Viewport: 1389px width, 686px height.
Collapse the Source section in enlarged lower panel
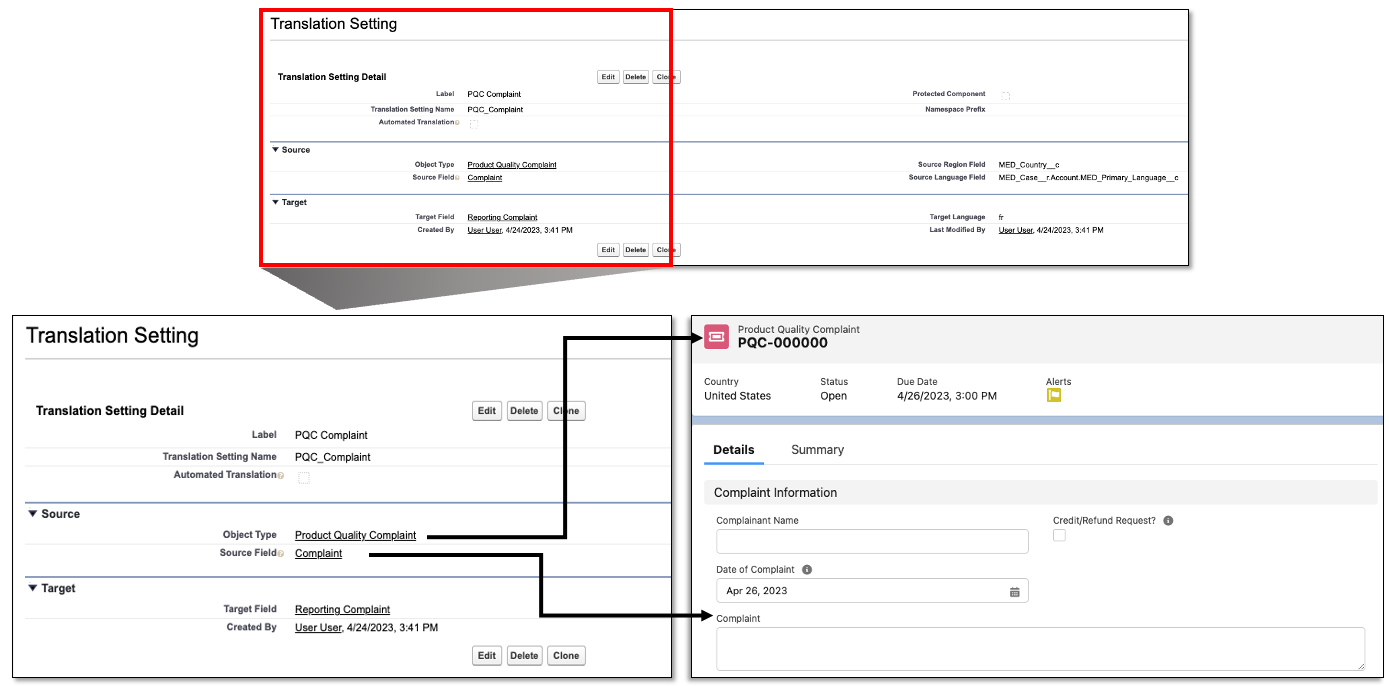coord(33,514)
